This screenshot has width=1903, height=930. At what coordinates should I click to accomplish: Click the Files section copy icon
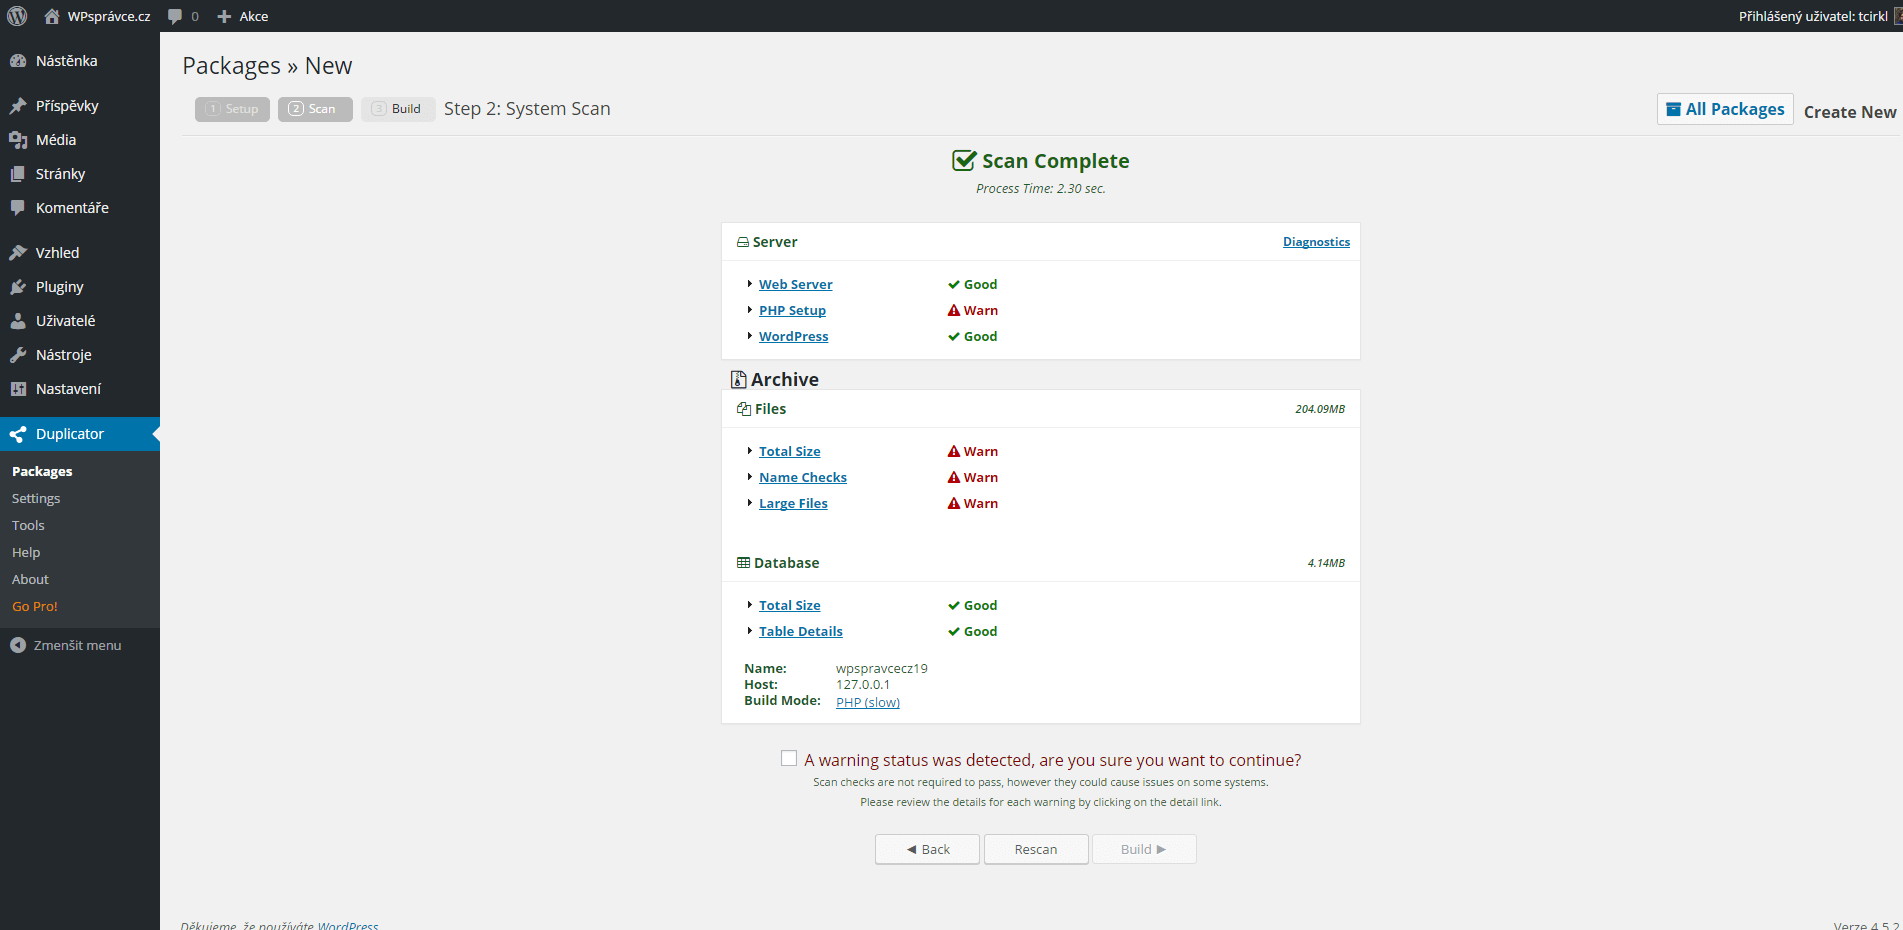pyautogui.click(x=744, y=408)
